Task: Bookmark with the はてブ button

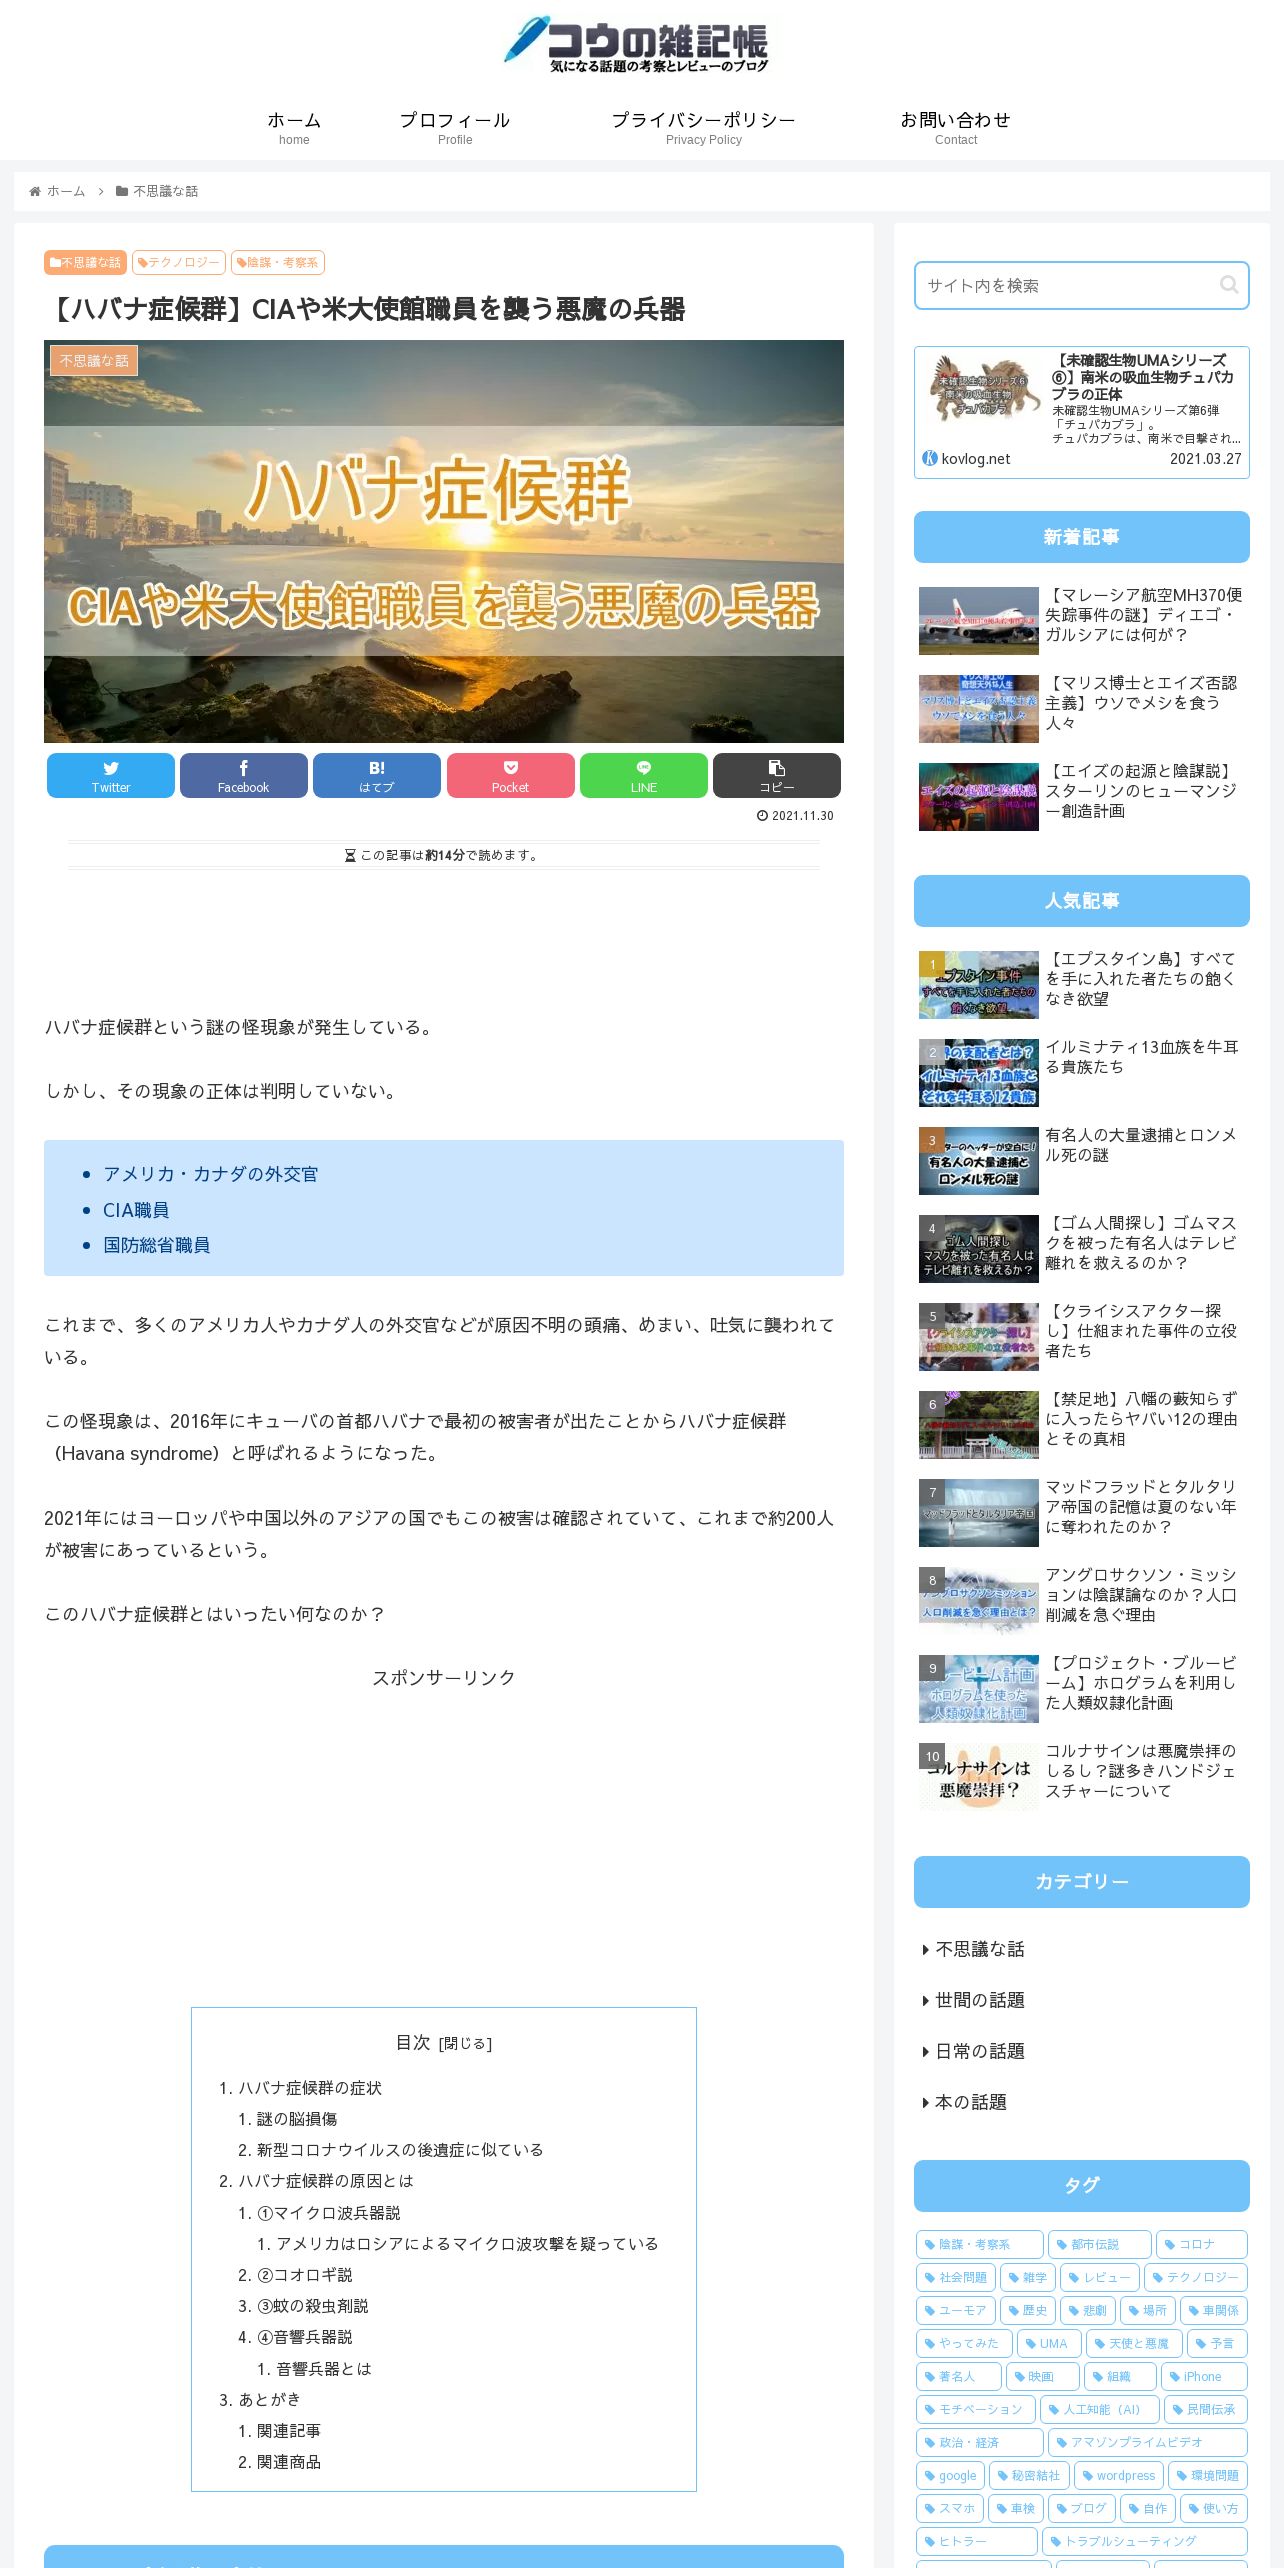Action: point(377,775)
